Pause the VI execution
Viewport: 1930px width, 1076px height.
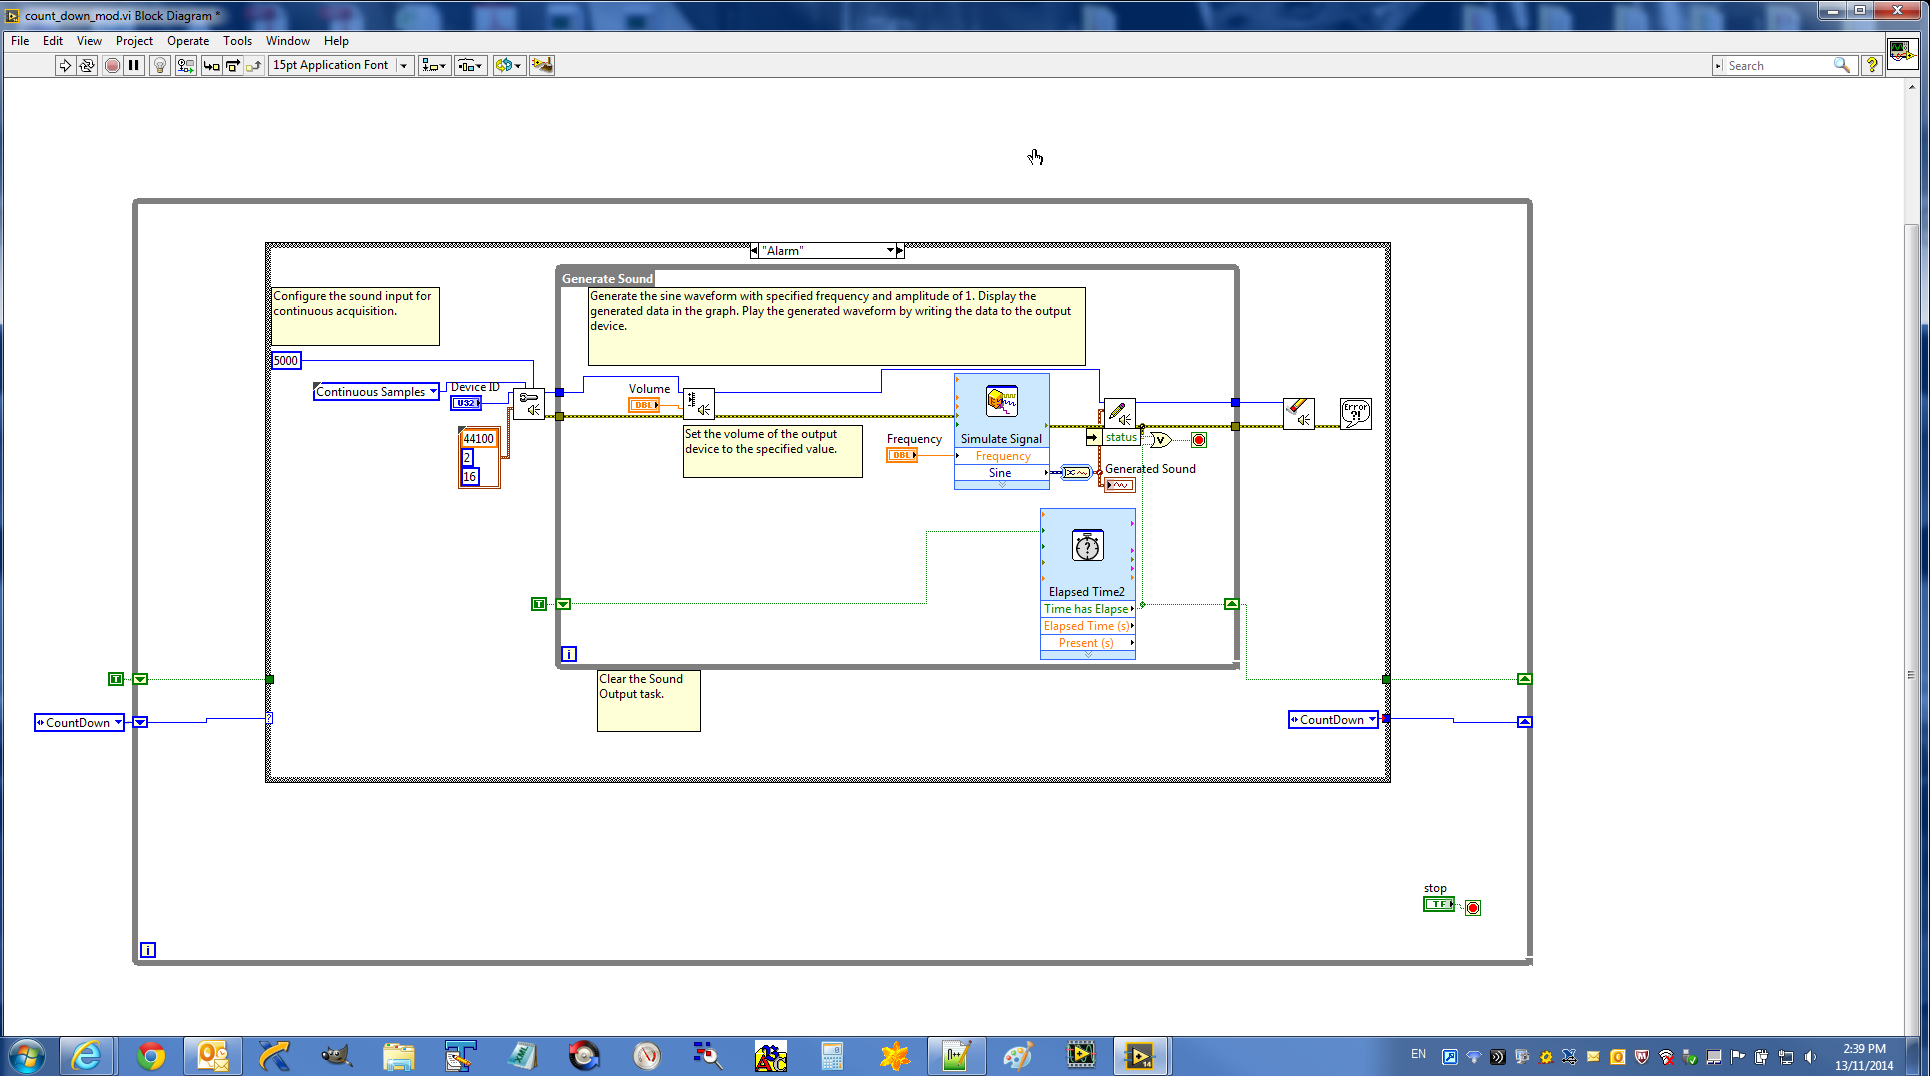[134, 65]
